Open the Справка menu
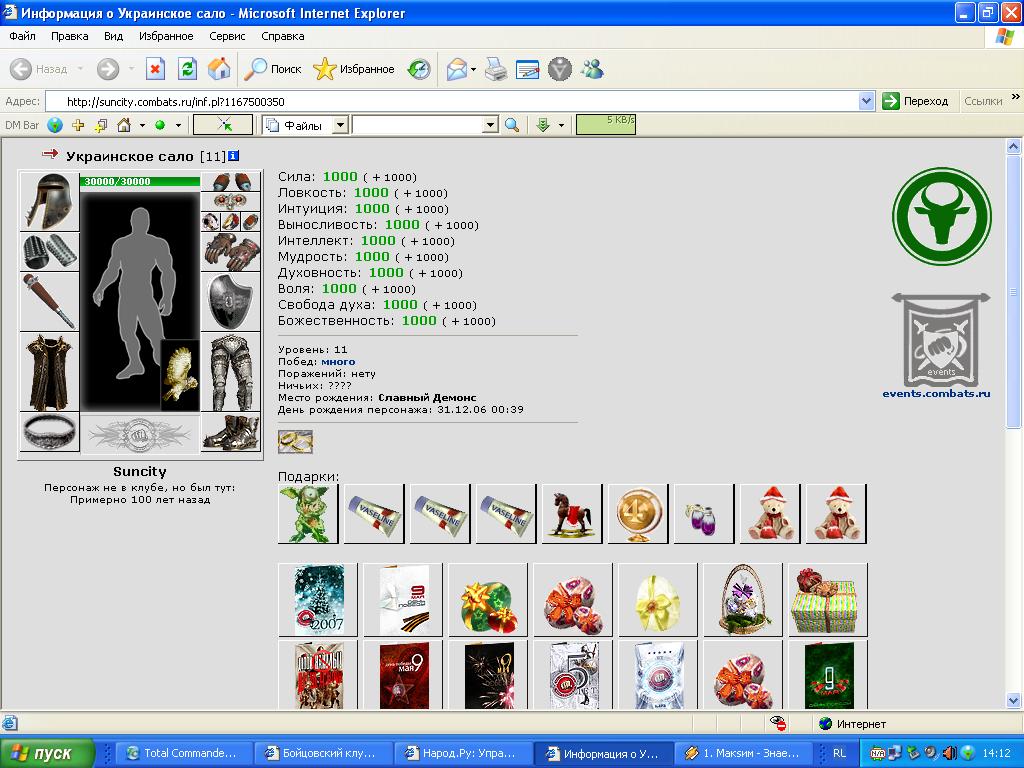1024x768 pixels. click(283, 36)
